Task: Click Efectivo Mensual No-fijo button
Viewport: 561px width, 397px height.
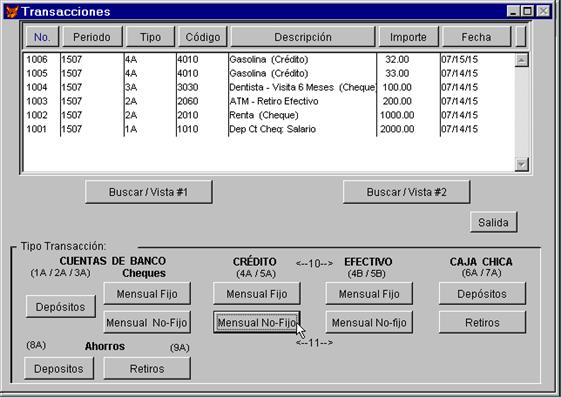Action: point(369,322)
